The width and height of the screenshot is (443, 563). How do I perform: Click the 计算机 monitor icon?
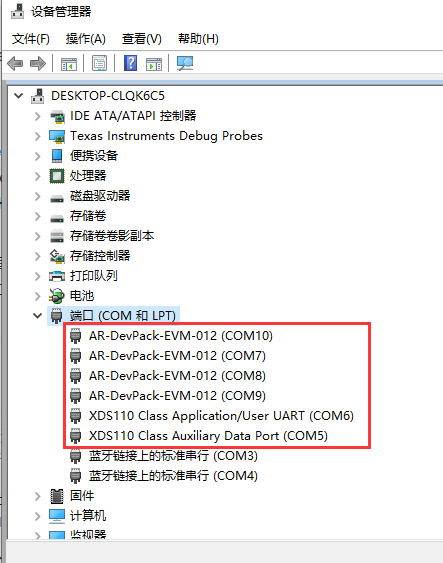tap(57, 516)
